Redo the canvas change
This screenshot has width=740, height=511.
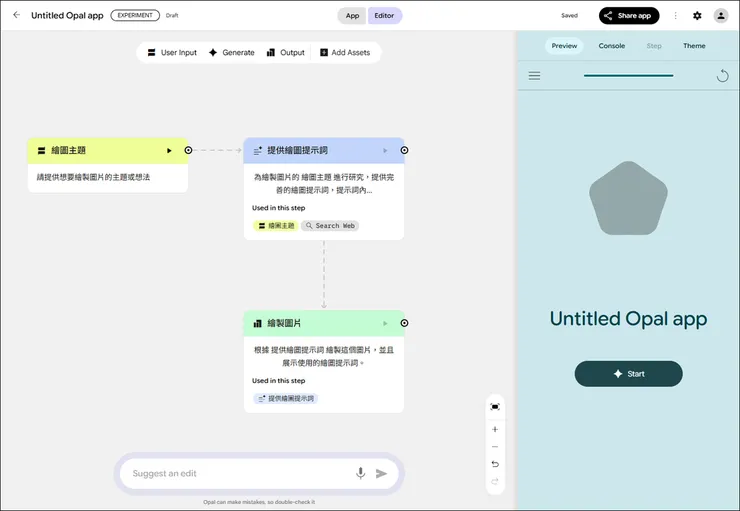[x=495, y=482]
